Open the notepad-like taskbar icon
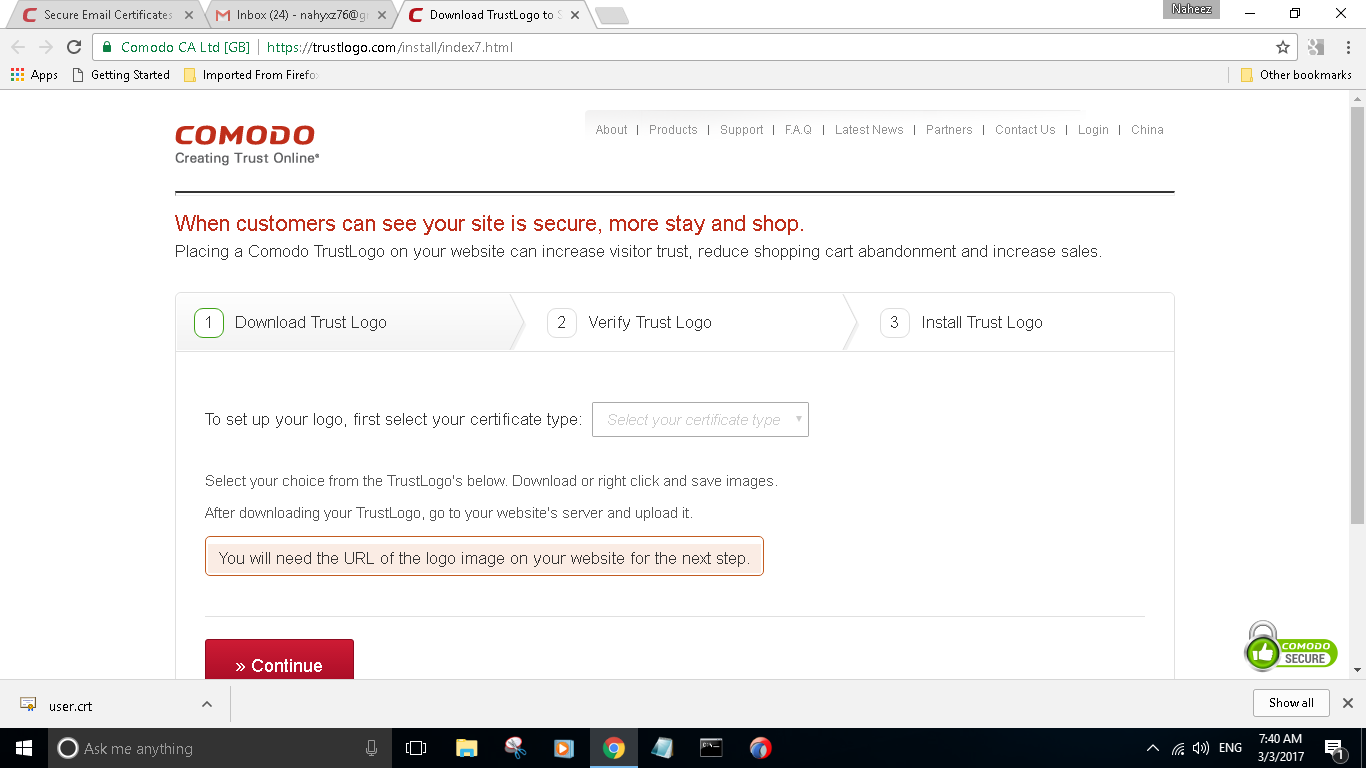The width and height of the screenshot is (1366, 768). click(662, 748)
